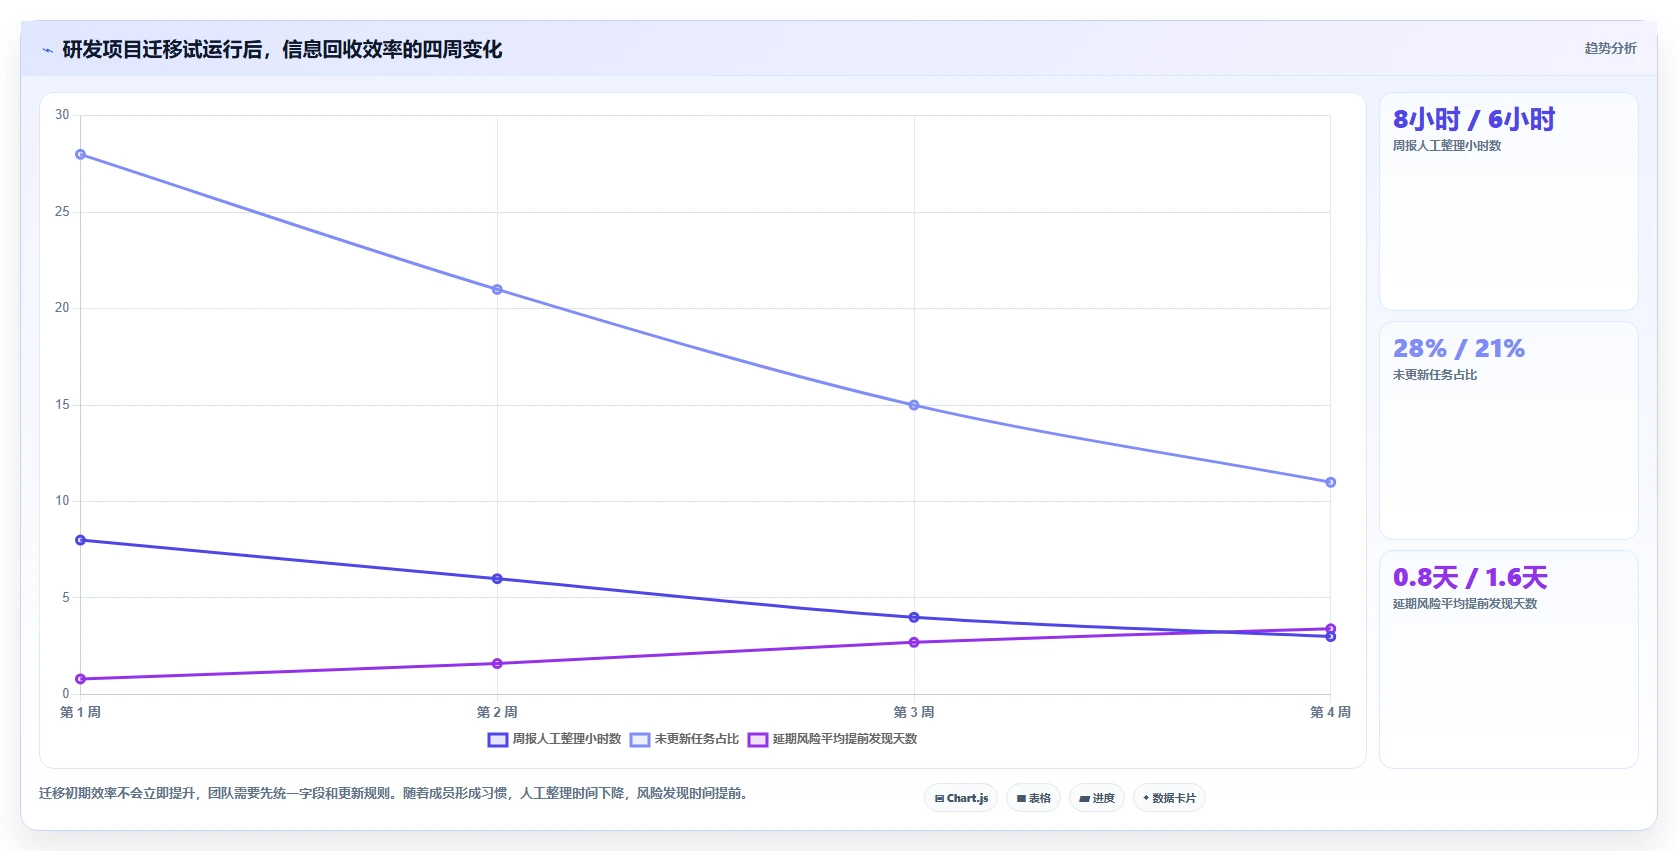
Task: Select the 周报人工整理小时数 data point at 第 3 周
Action: [x=914, y=617]
